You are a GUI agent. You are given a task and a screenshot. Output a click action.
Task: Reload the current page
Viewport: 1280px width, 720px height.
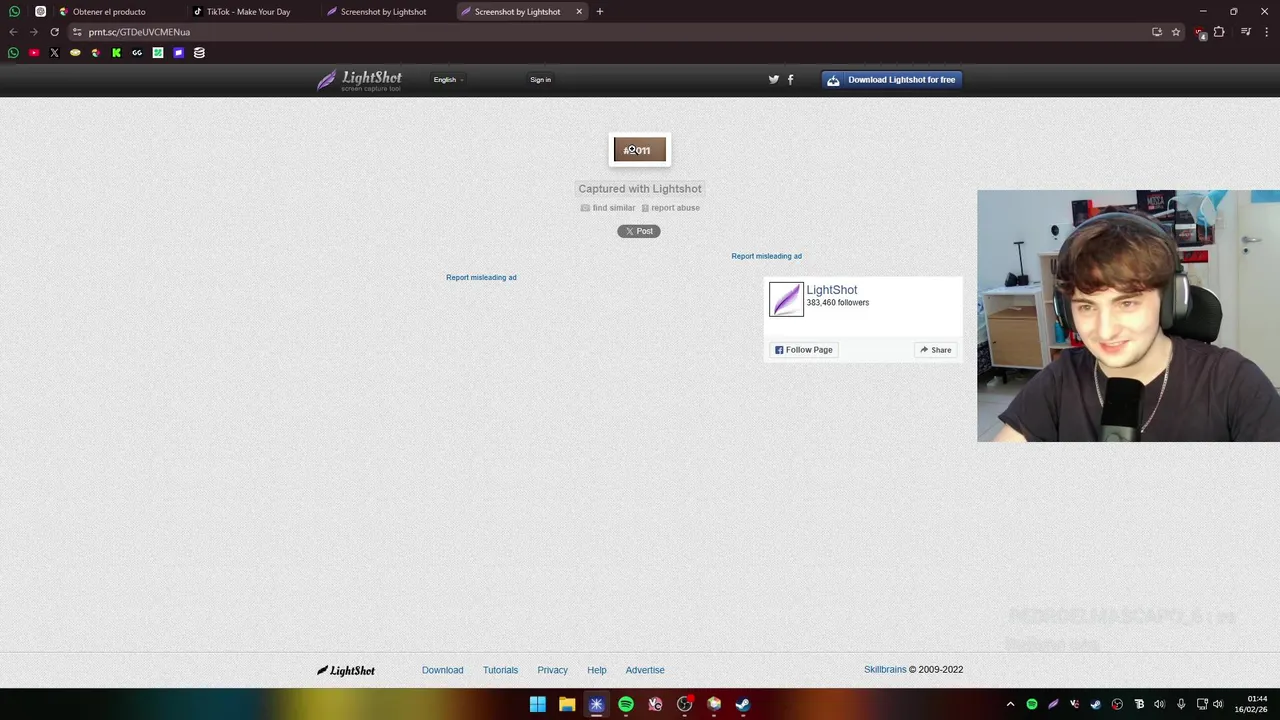(54, 32)
